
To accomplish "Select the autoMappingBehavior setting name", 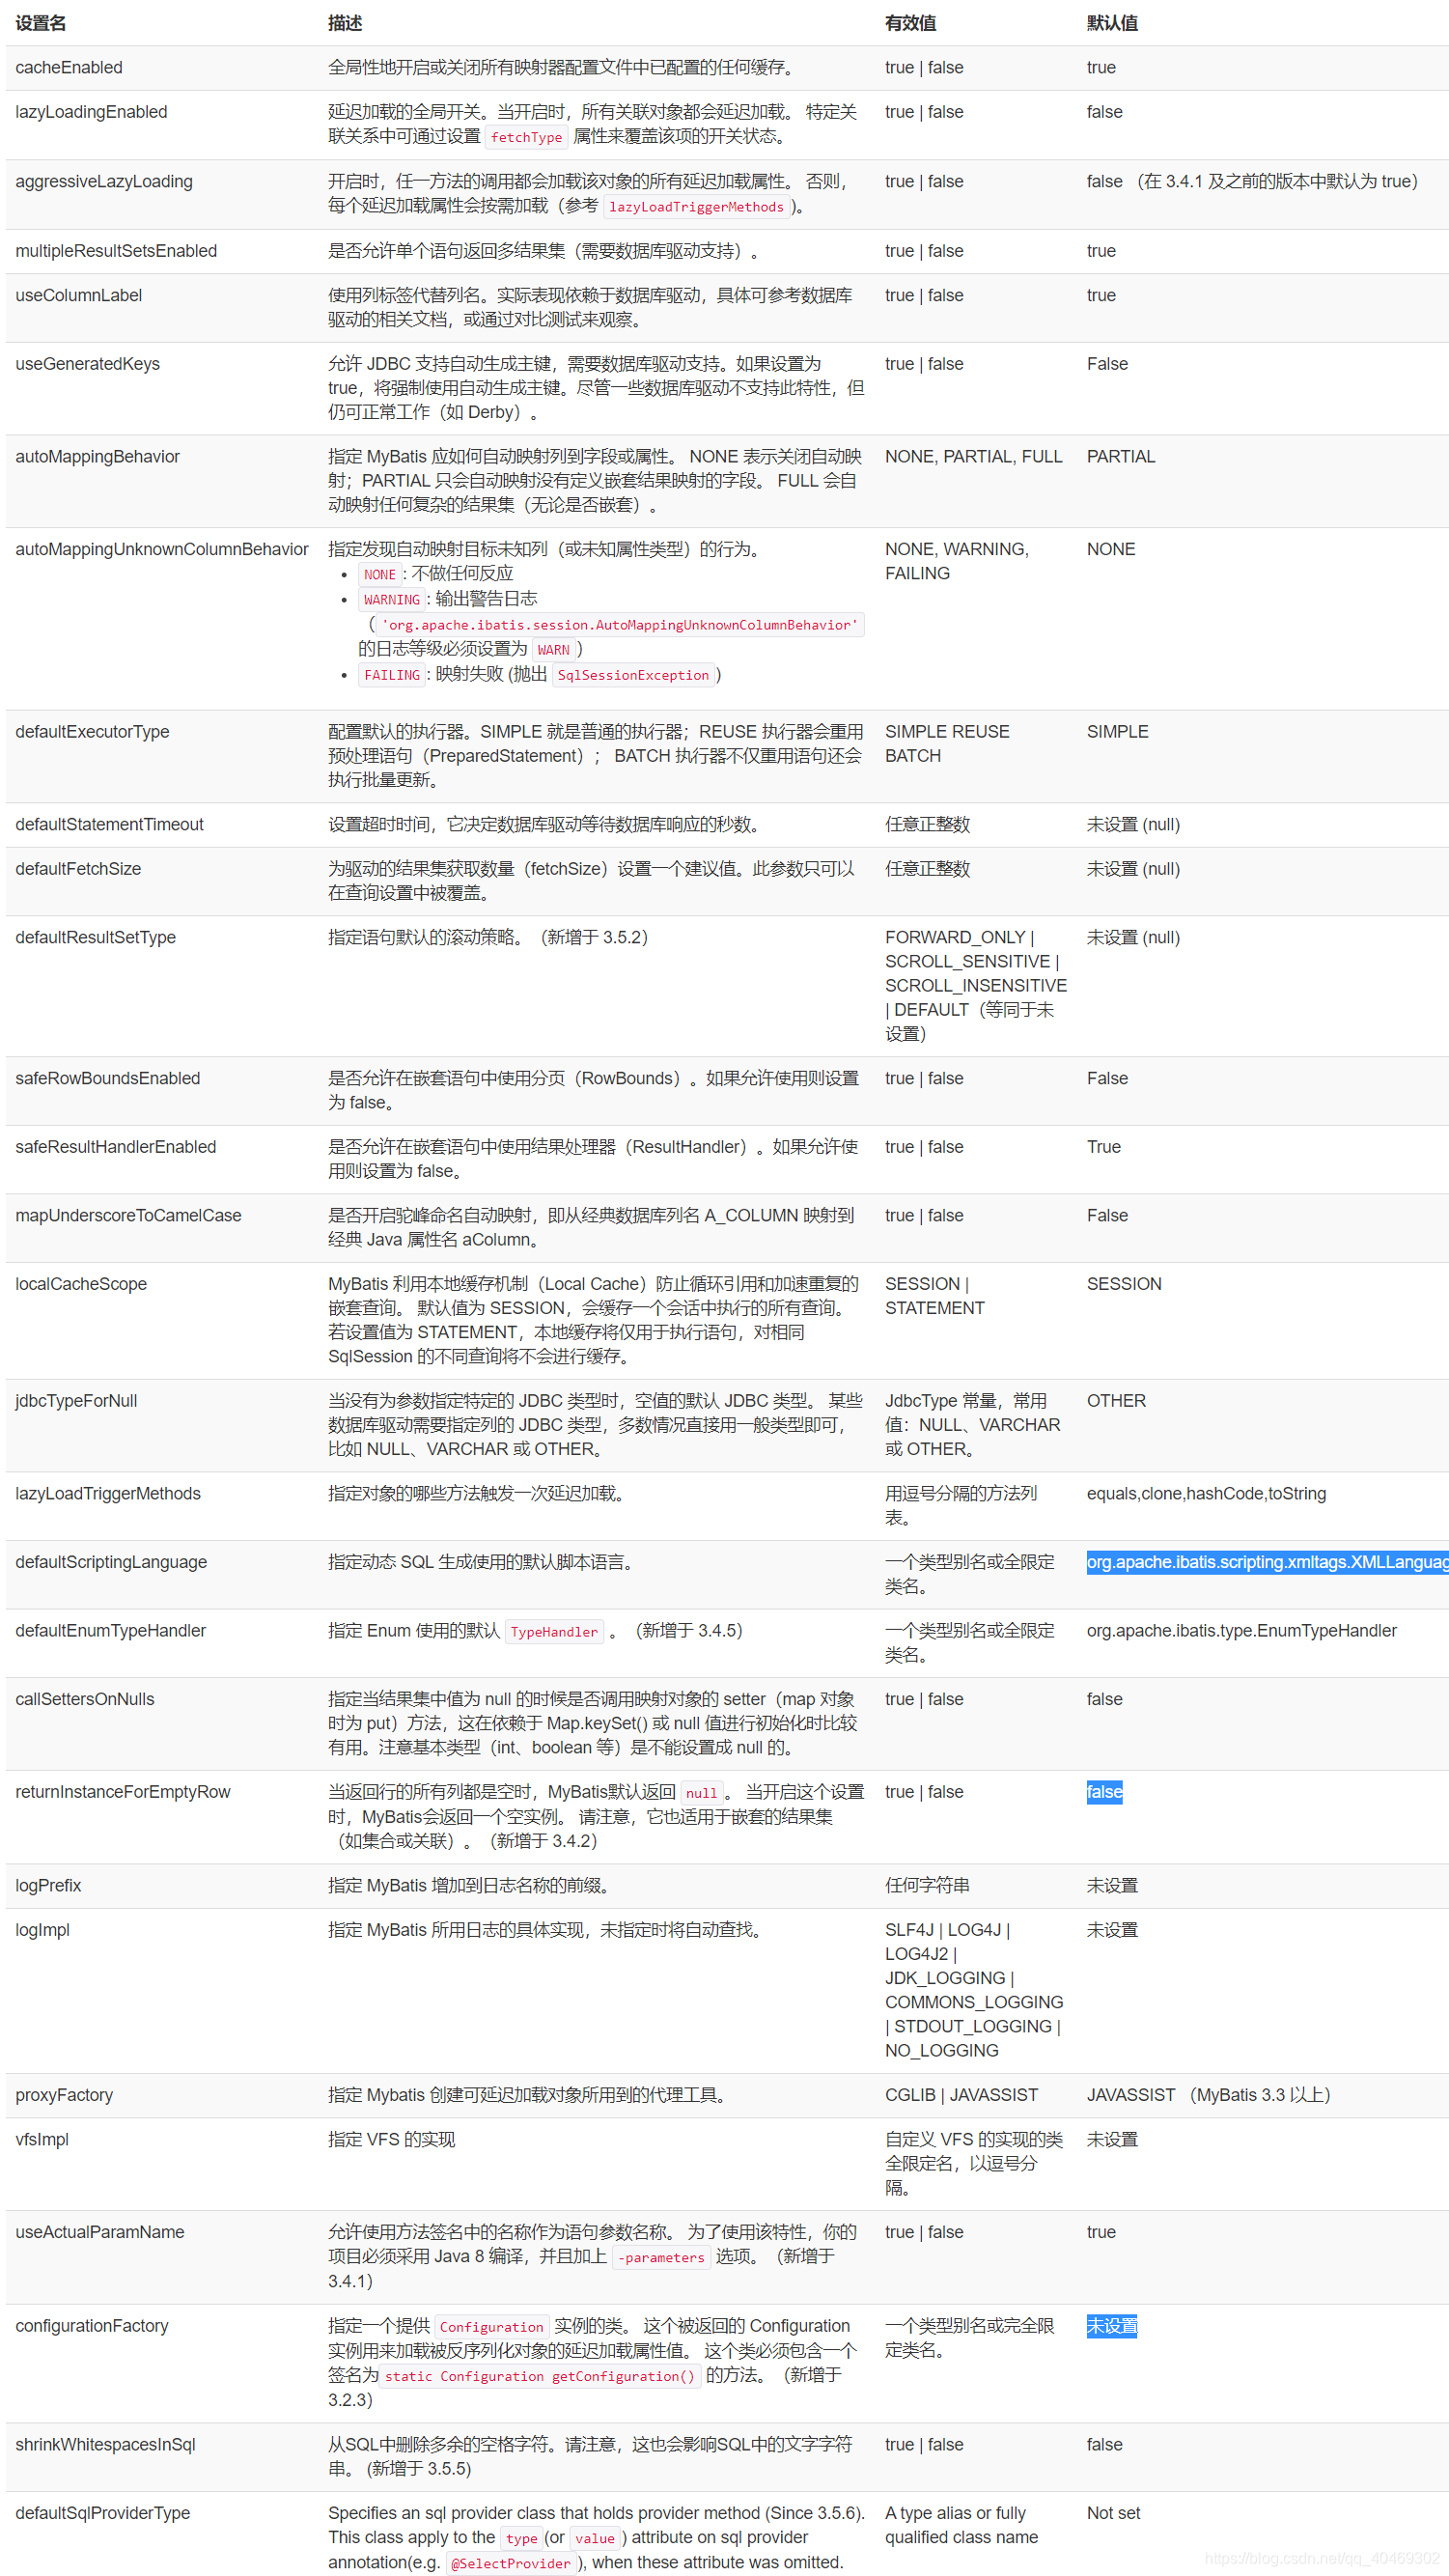I will coord(98,457).
